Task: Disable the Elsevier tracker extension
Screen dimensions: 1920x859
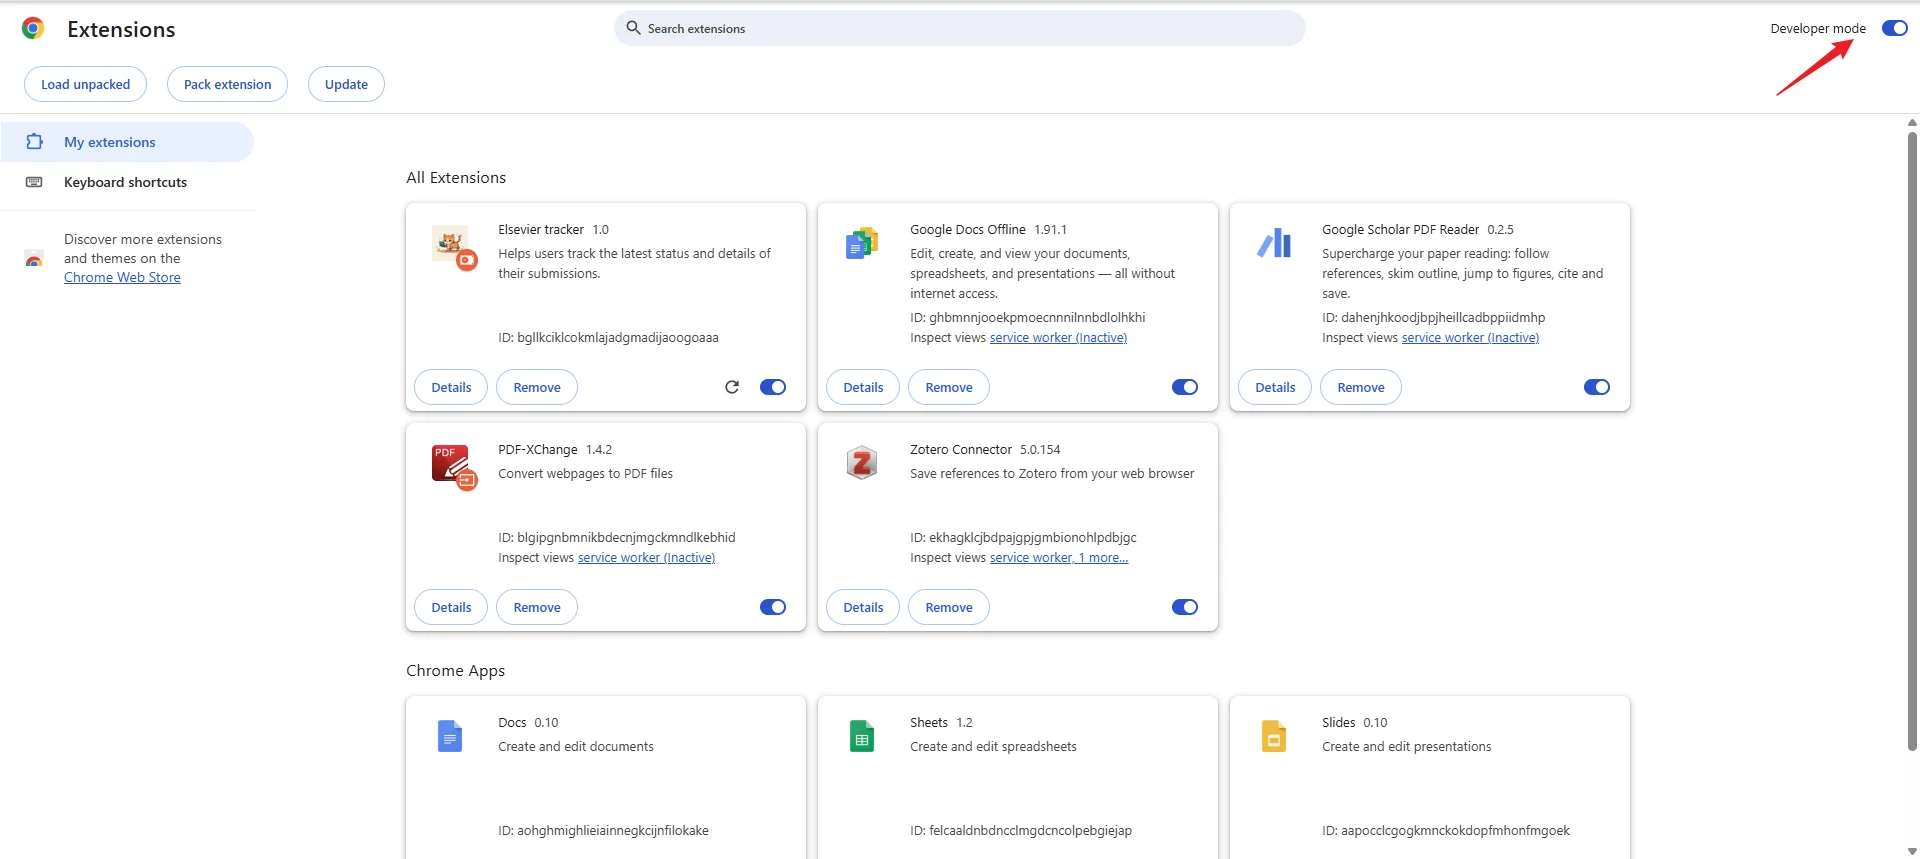Action: 773,387
